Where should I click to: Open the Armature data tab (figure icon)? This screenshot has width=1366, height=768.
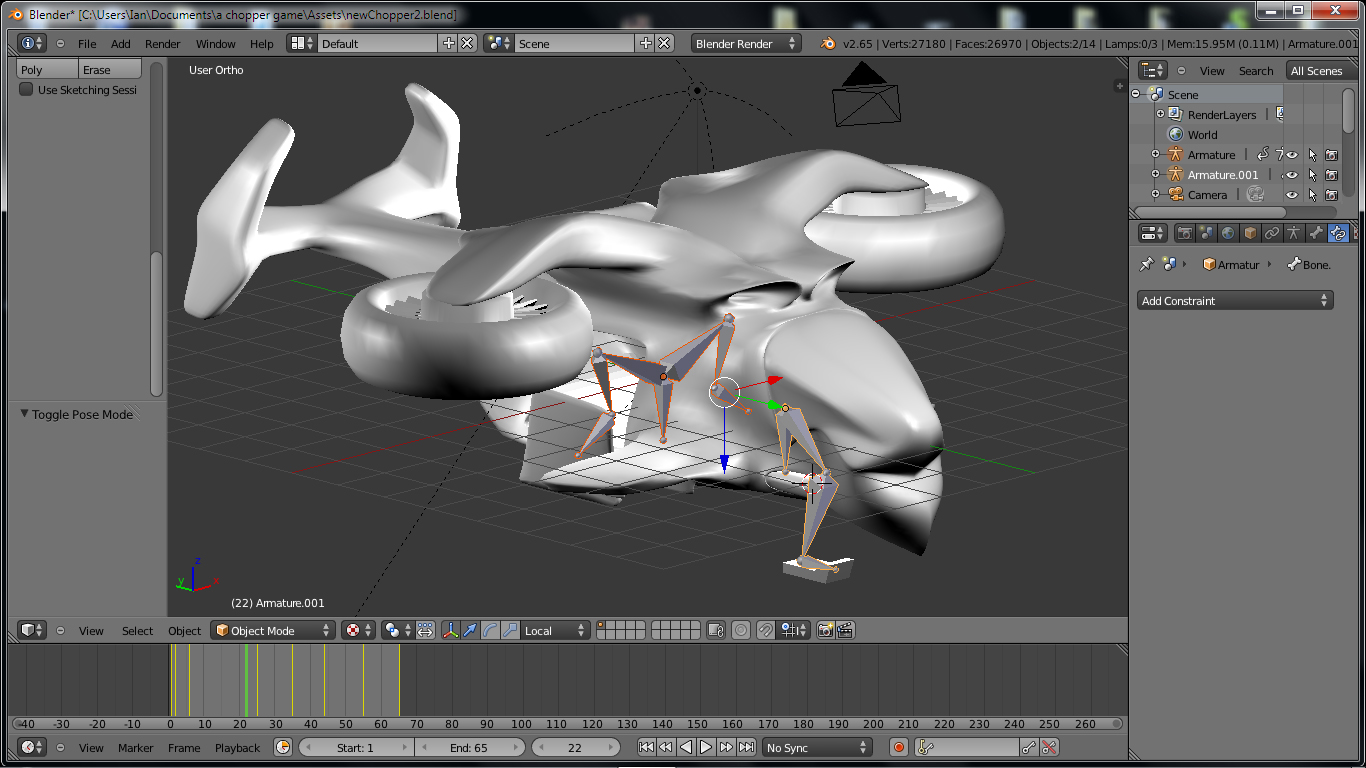tap(1294, 233)
